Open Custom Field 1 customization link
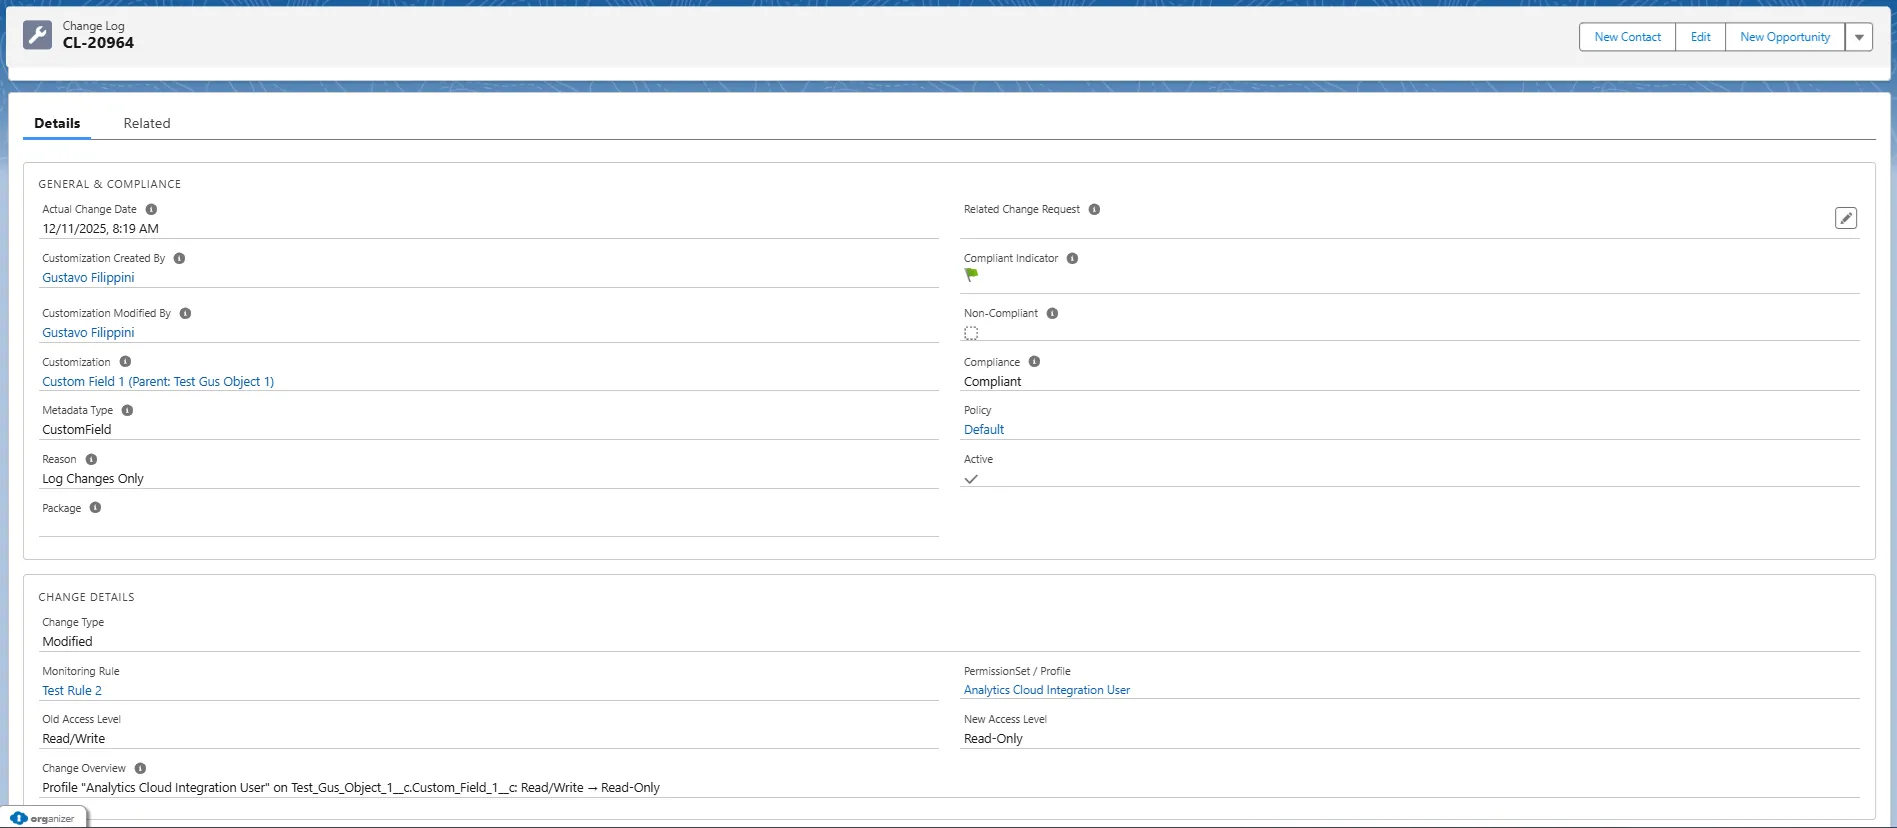This screenshot has width=1897, height=828. point(158,382)
